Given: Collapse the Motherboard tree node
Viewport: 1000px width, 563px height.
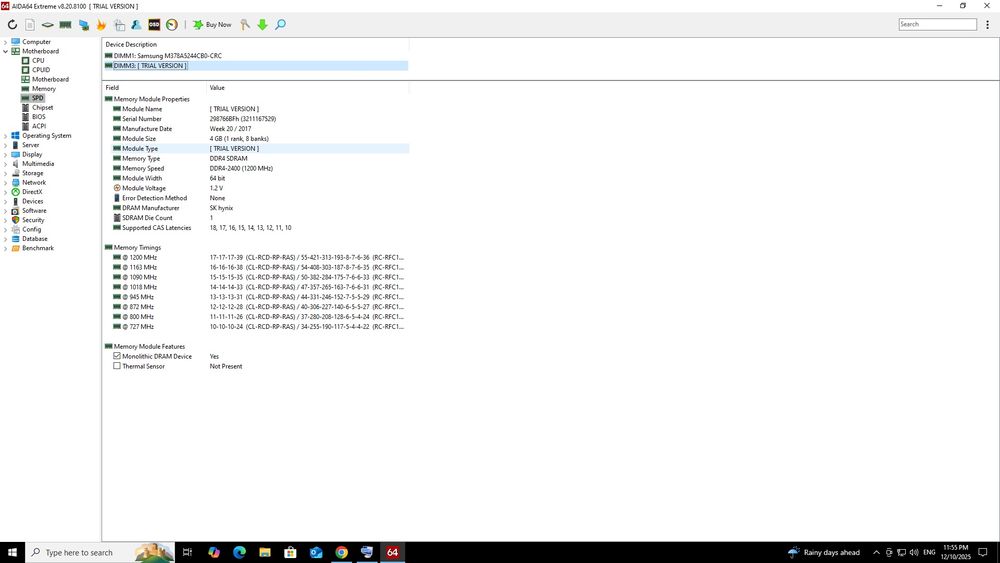Looking at the screenshot, I should coord(5,52).
